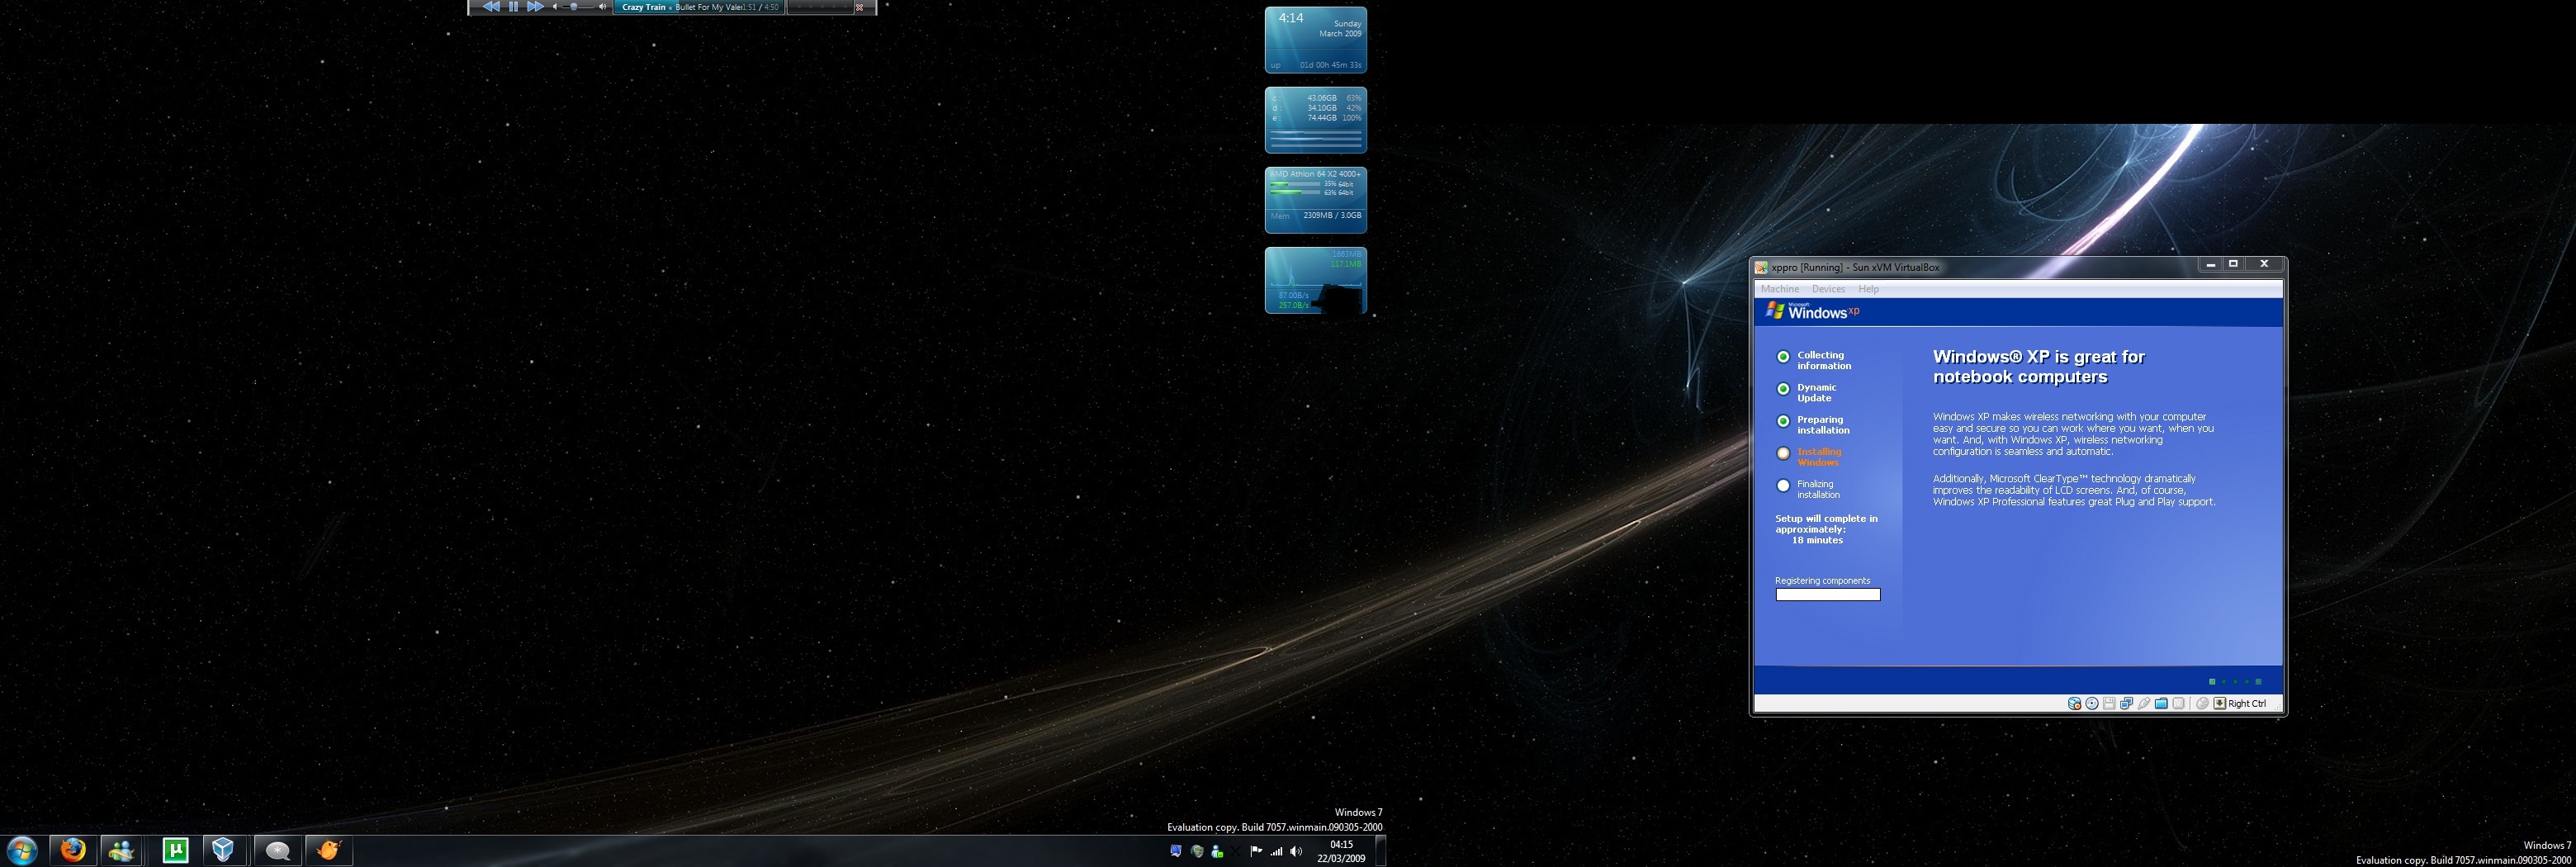Click the VirtualBox hard disk activity icon

2074,704
